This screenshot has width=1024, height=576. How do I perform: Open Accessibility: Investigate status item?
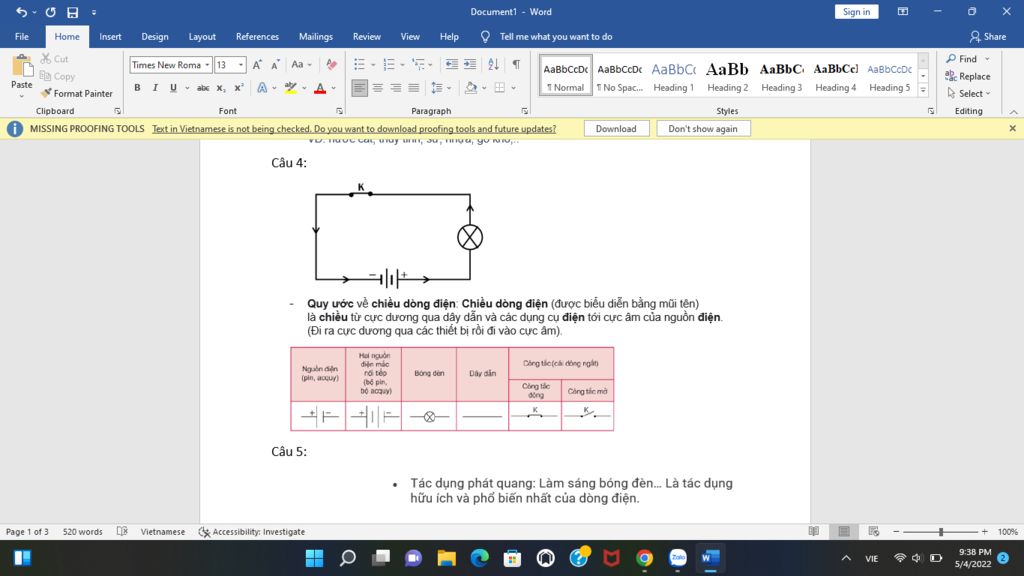tap(252, 532)
